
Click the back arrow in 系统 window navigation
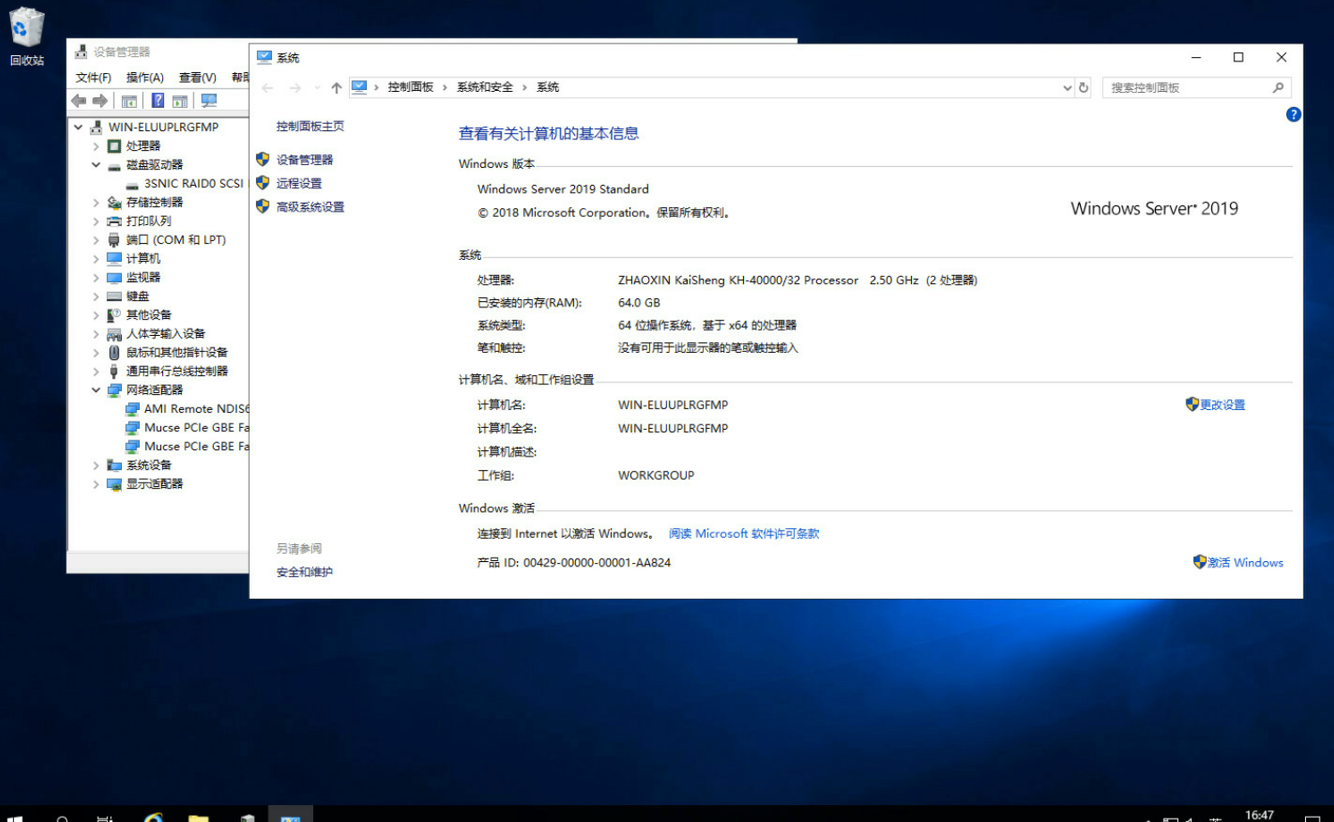click(268, 88)
